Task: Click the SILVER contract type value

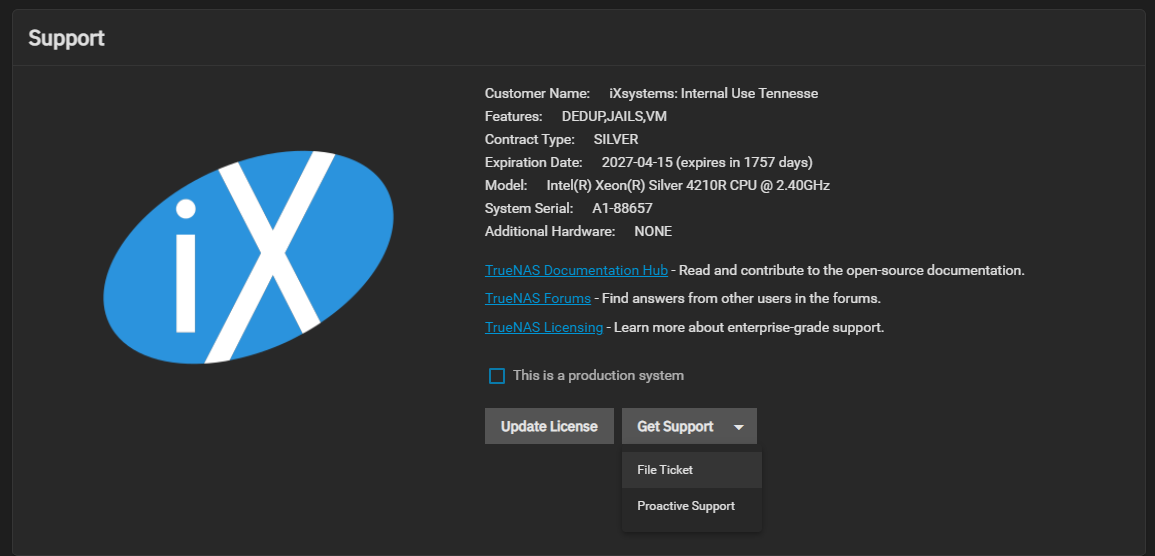Action: point(616,139)
